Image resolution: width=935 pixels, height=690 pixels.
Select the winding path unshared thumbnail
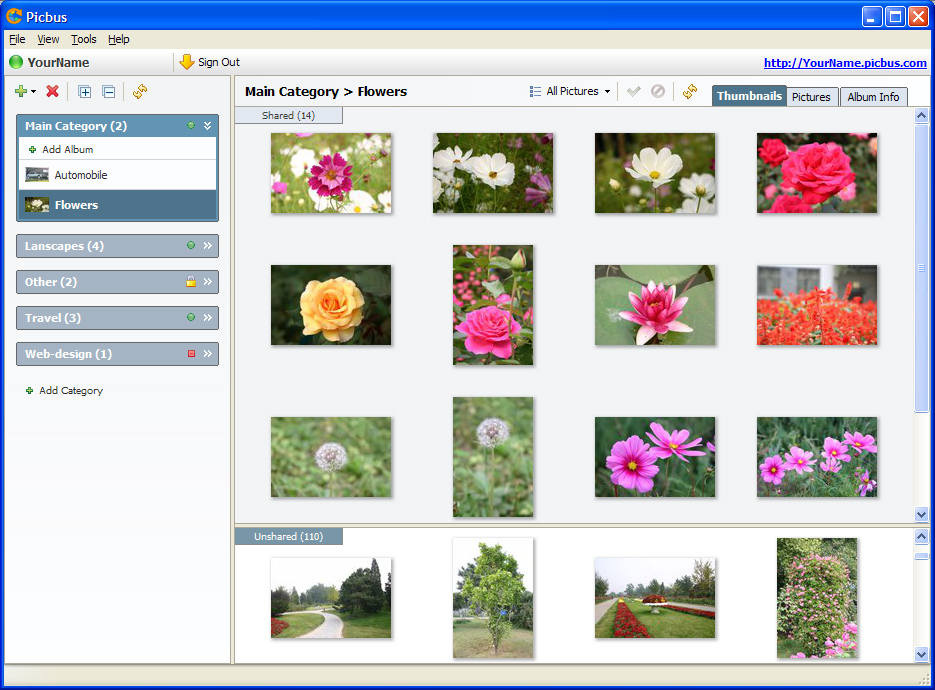point(331,598)
